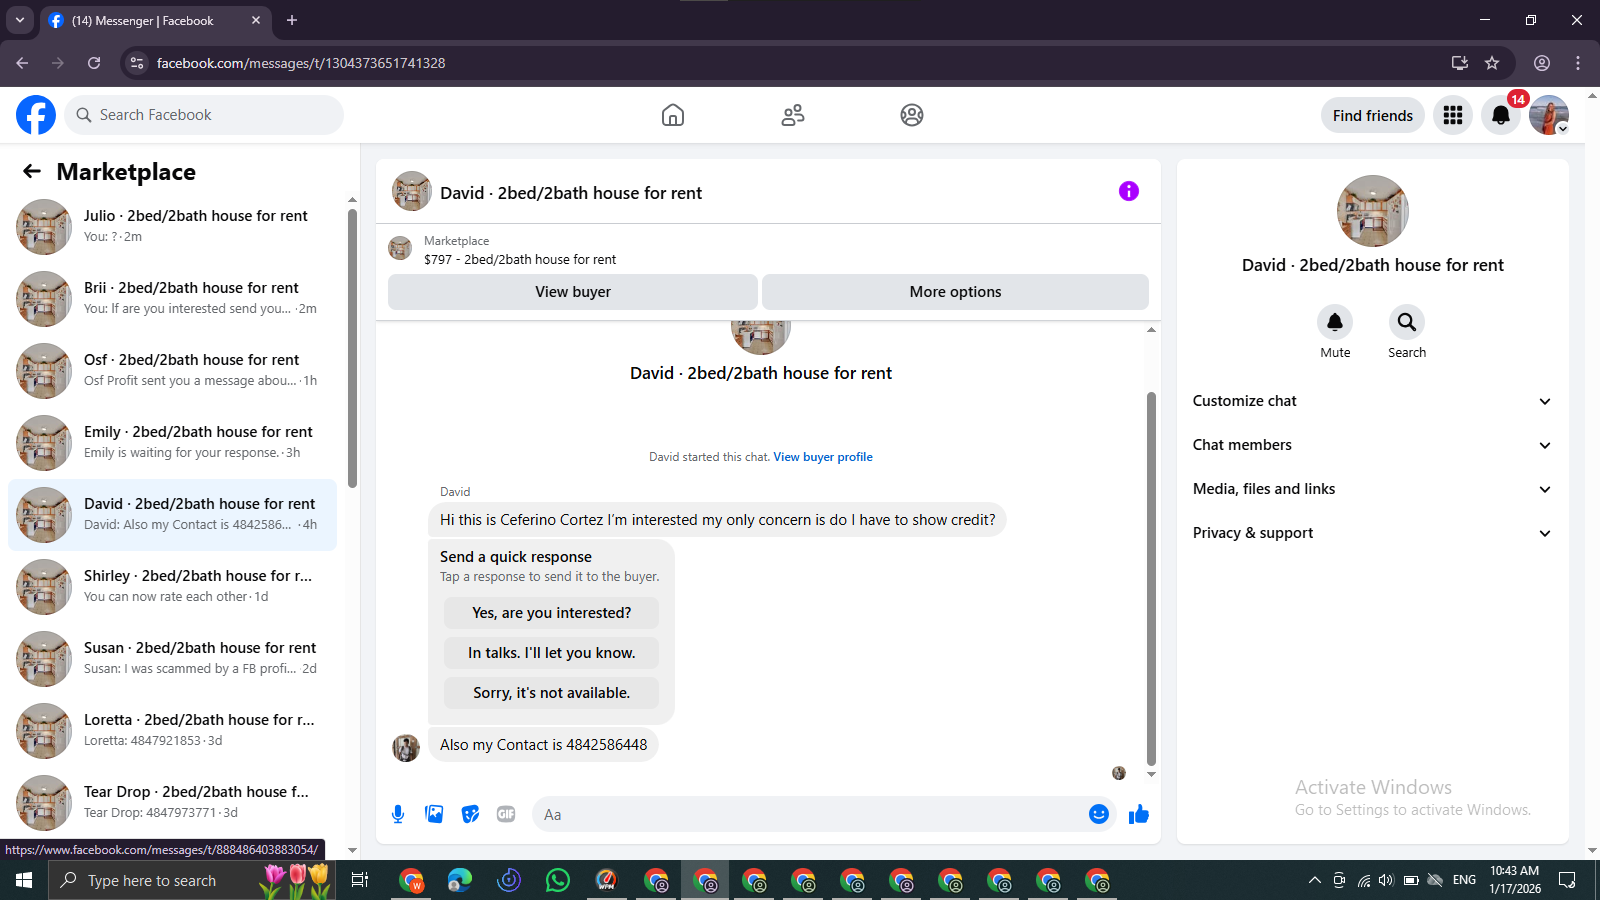Open View buyer profile link
Image resolution: width=1600 pixels, height=900 pixels.
click(822, 457)
